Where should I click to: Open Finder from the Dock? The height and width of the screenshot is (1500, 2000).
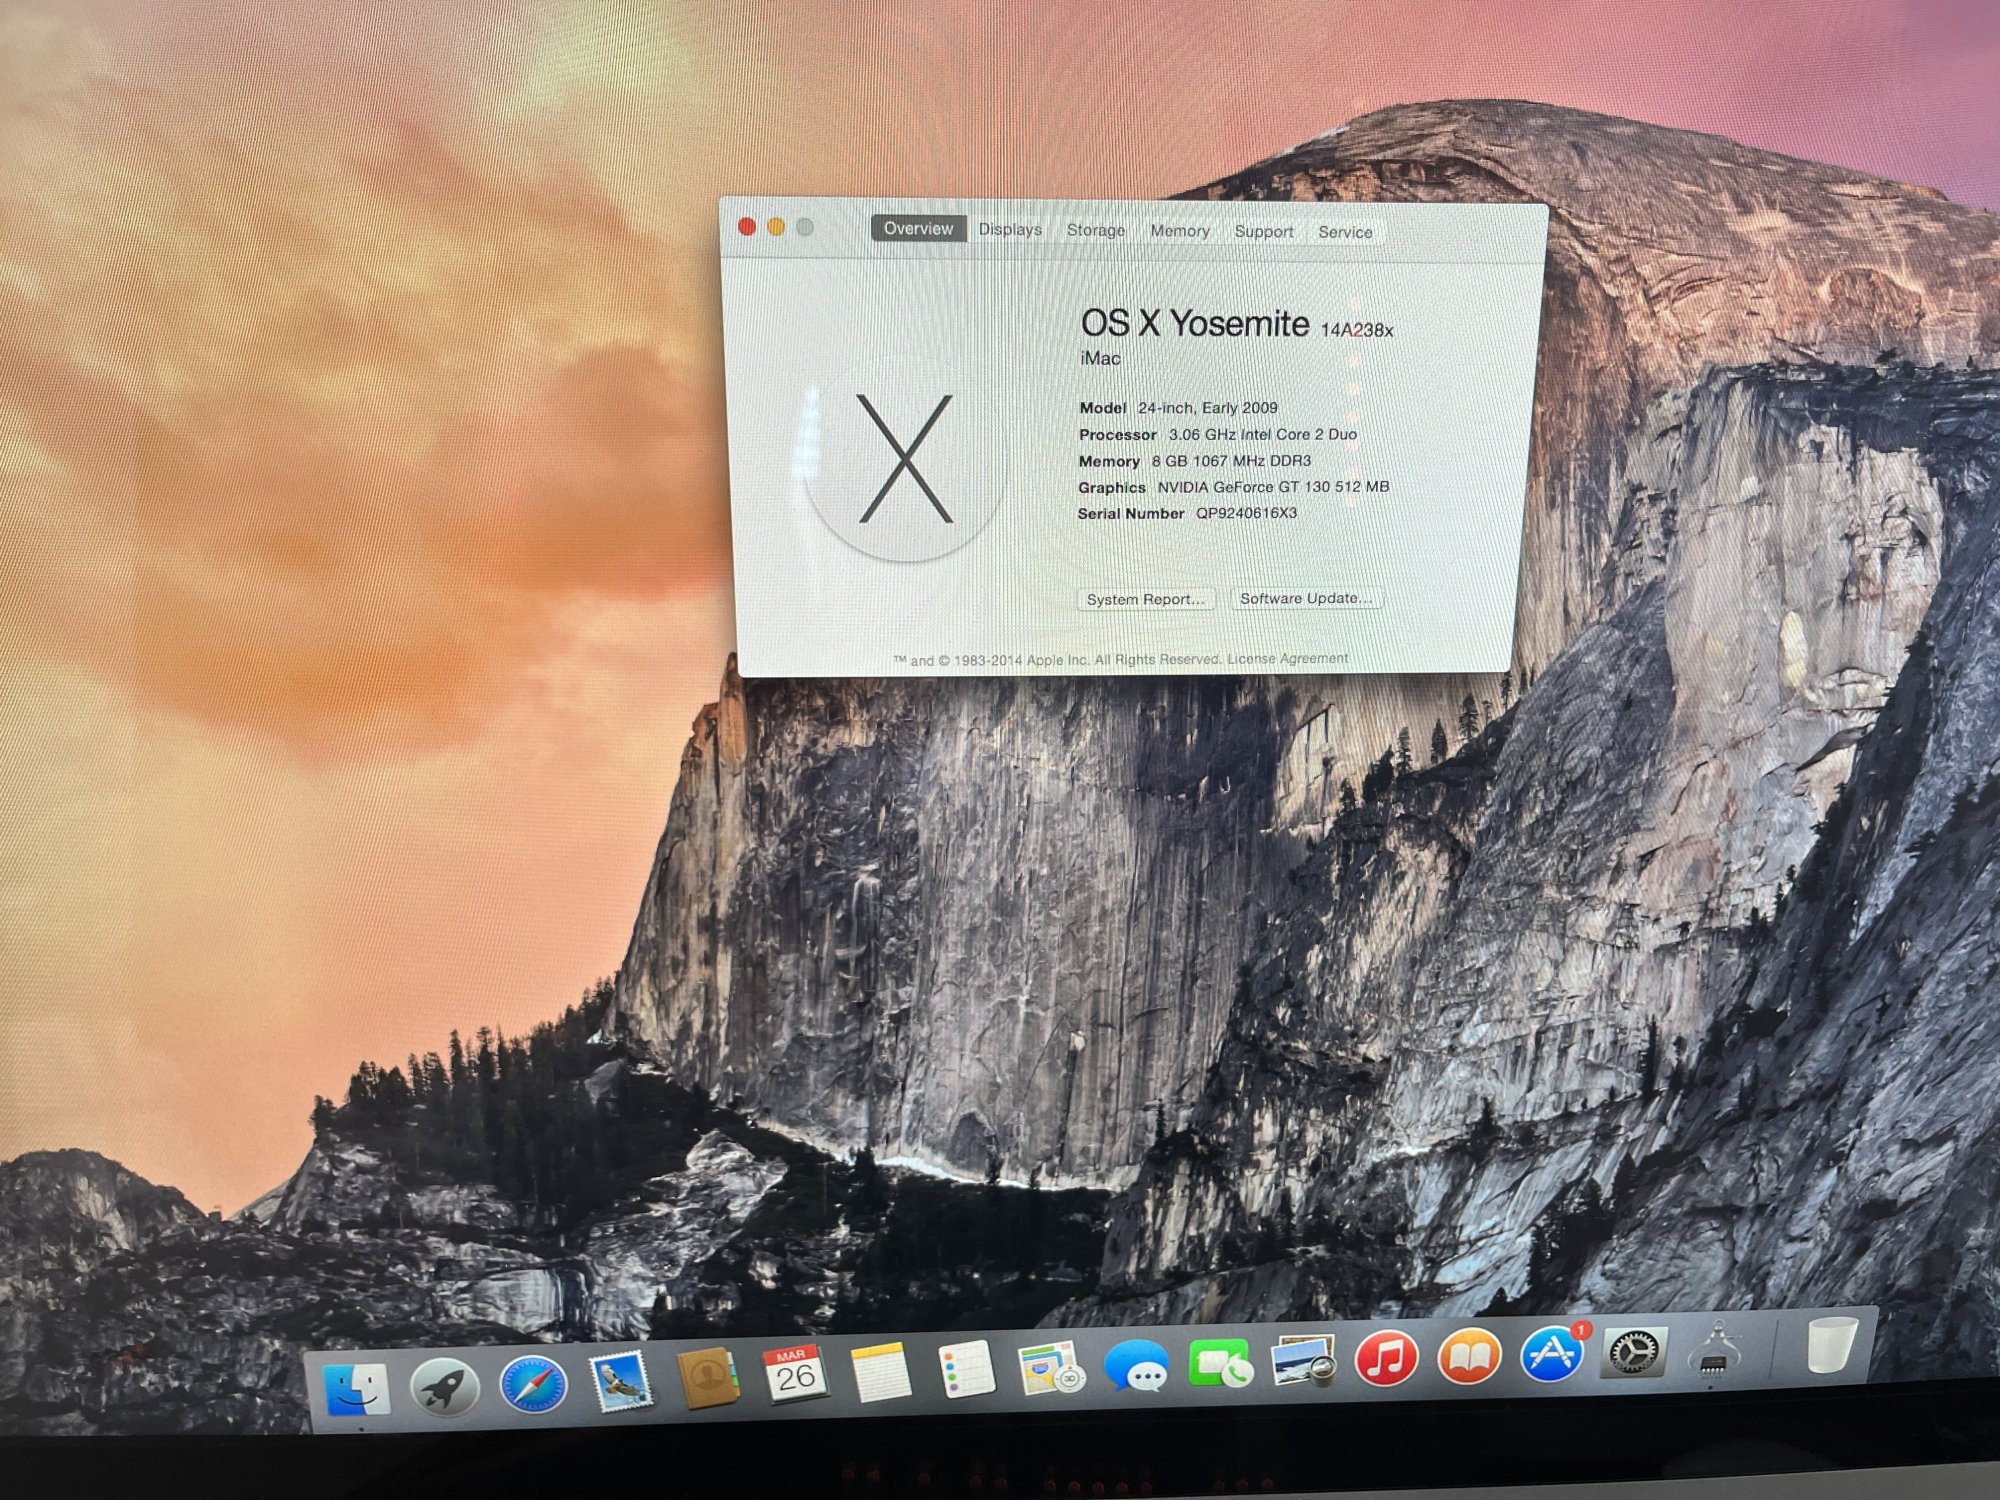[x=356, y=1390]
